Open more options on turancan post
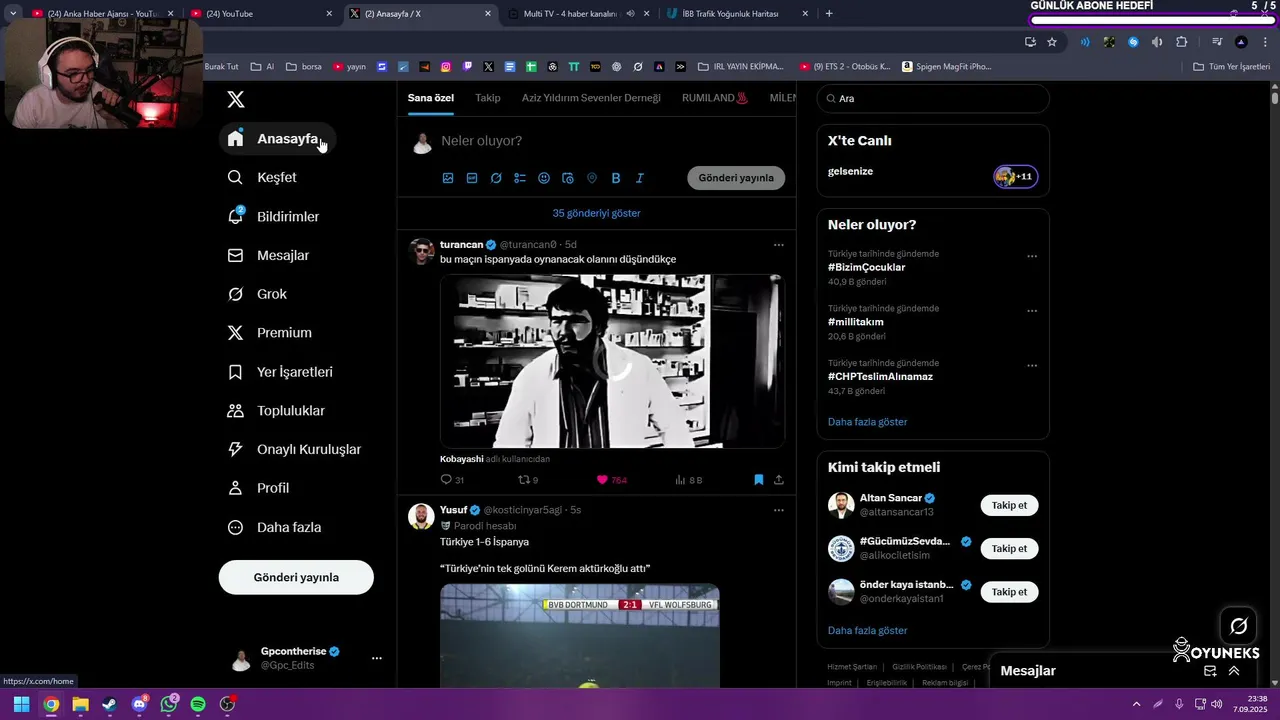Screen dimensions: 1280x720 pyautogui.click(x=778, y=245)
